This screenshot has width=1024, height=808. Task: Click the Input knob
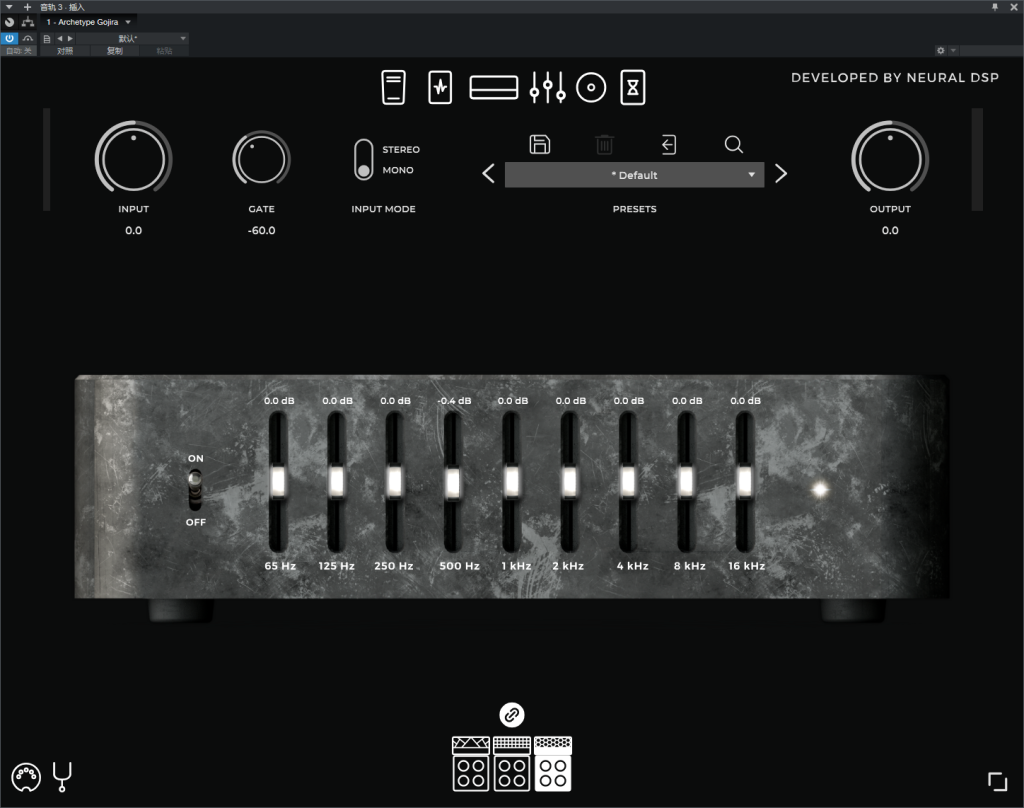[133, 159]
